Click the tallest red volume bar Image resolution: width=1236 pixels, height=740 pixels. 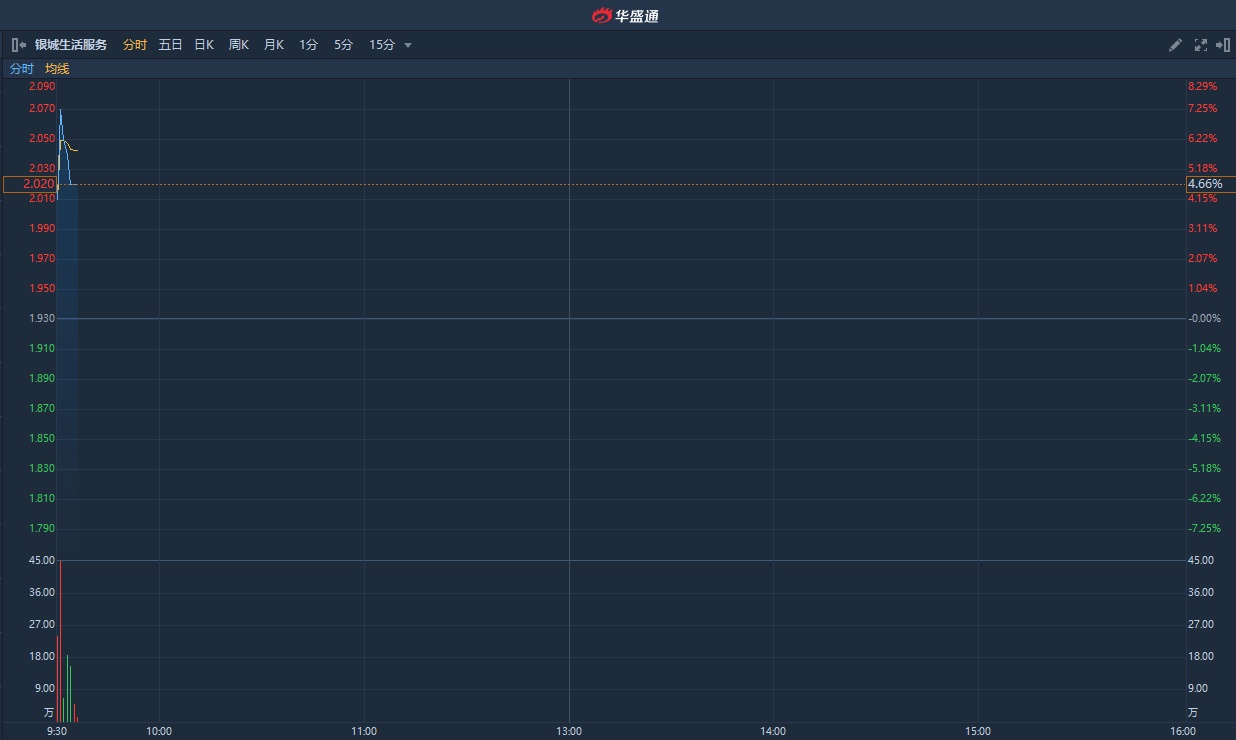point(60,640)
